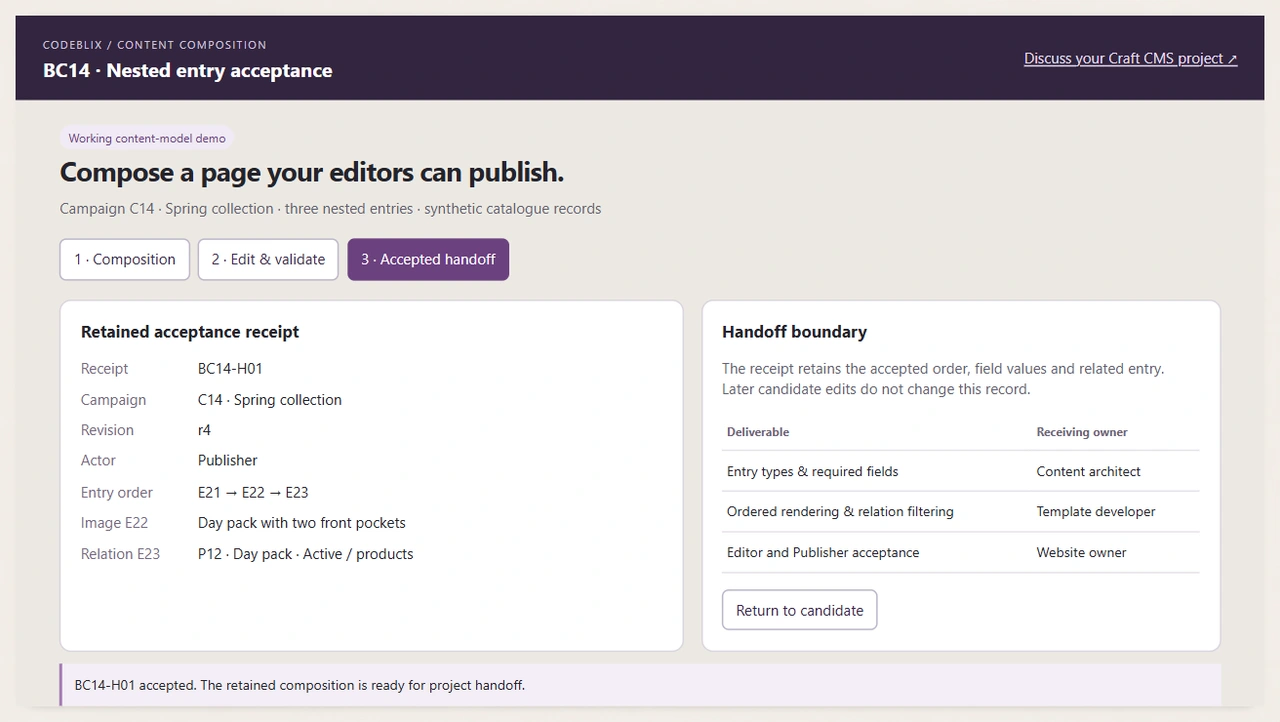Image resolution: width=1280 pixels, height=722 pixels.
Task: Click the 'Return to candidate' button
Action: (x=800, y=610)
